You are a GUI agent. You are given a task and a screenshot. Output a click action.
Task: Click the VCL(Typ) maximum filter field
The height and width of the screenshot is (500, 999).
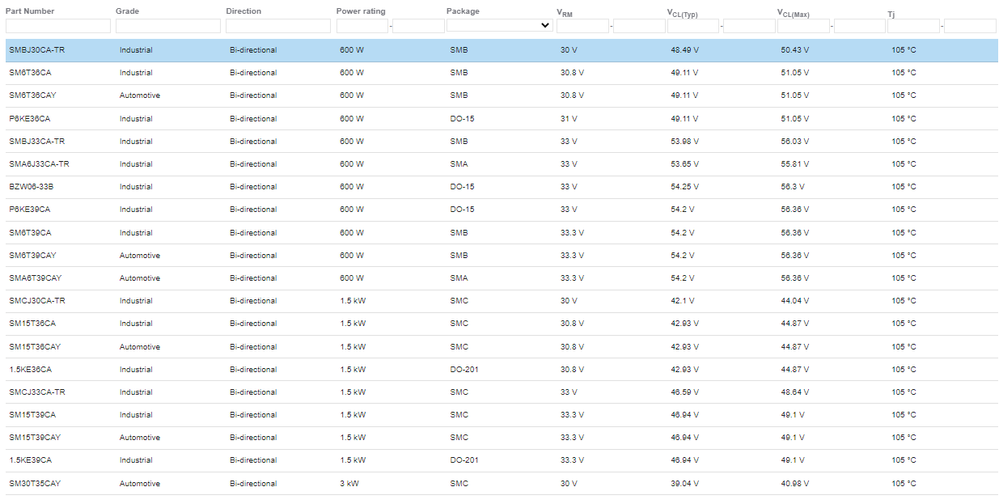pos(749,26)
